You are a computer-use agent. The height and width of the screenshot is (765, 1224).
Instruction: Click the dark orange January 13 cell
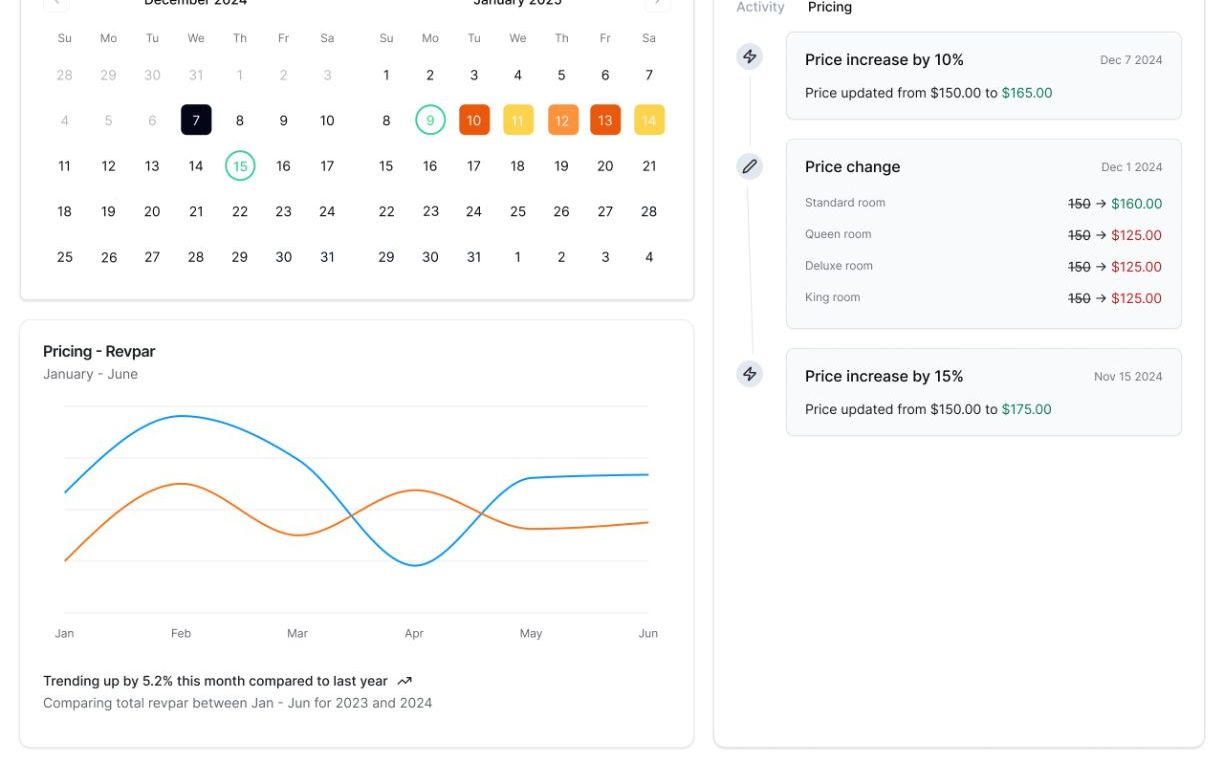(605, 120)
